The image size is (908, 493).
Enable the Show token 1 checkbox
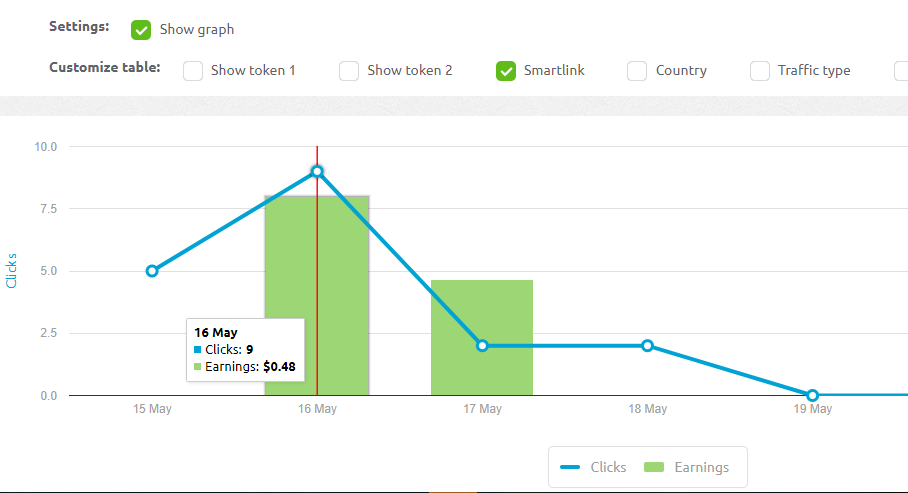tap(193, 70)
